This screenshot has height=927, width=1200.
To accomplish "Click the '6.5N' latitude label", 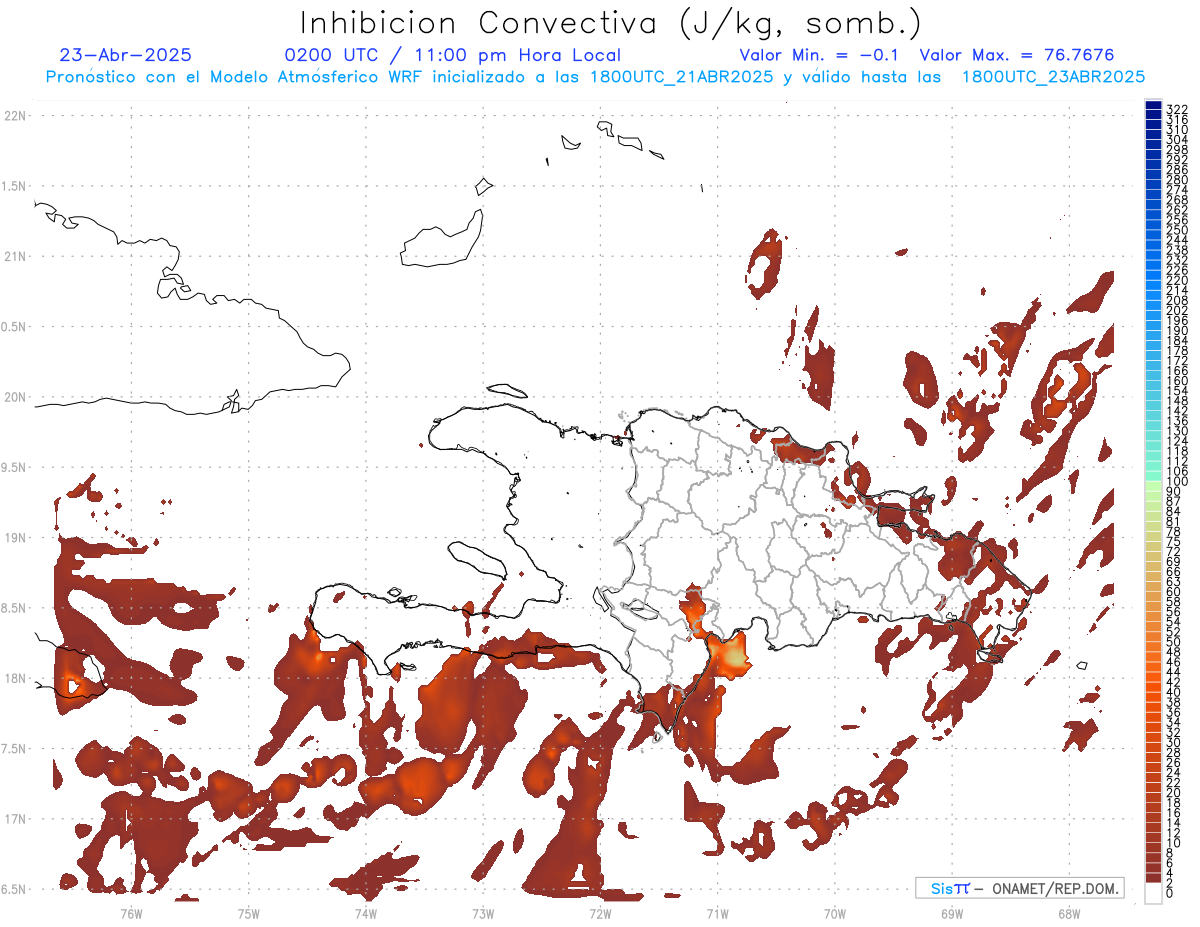I will tap(15, 889).
